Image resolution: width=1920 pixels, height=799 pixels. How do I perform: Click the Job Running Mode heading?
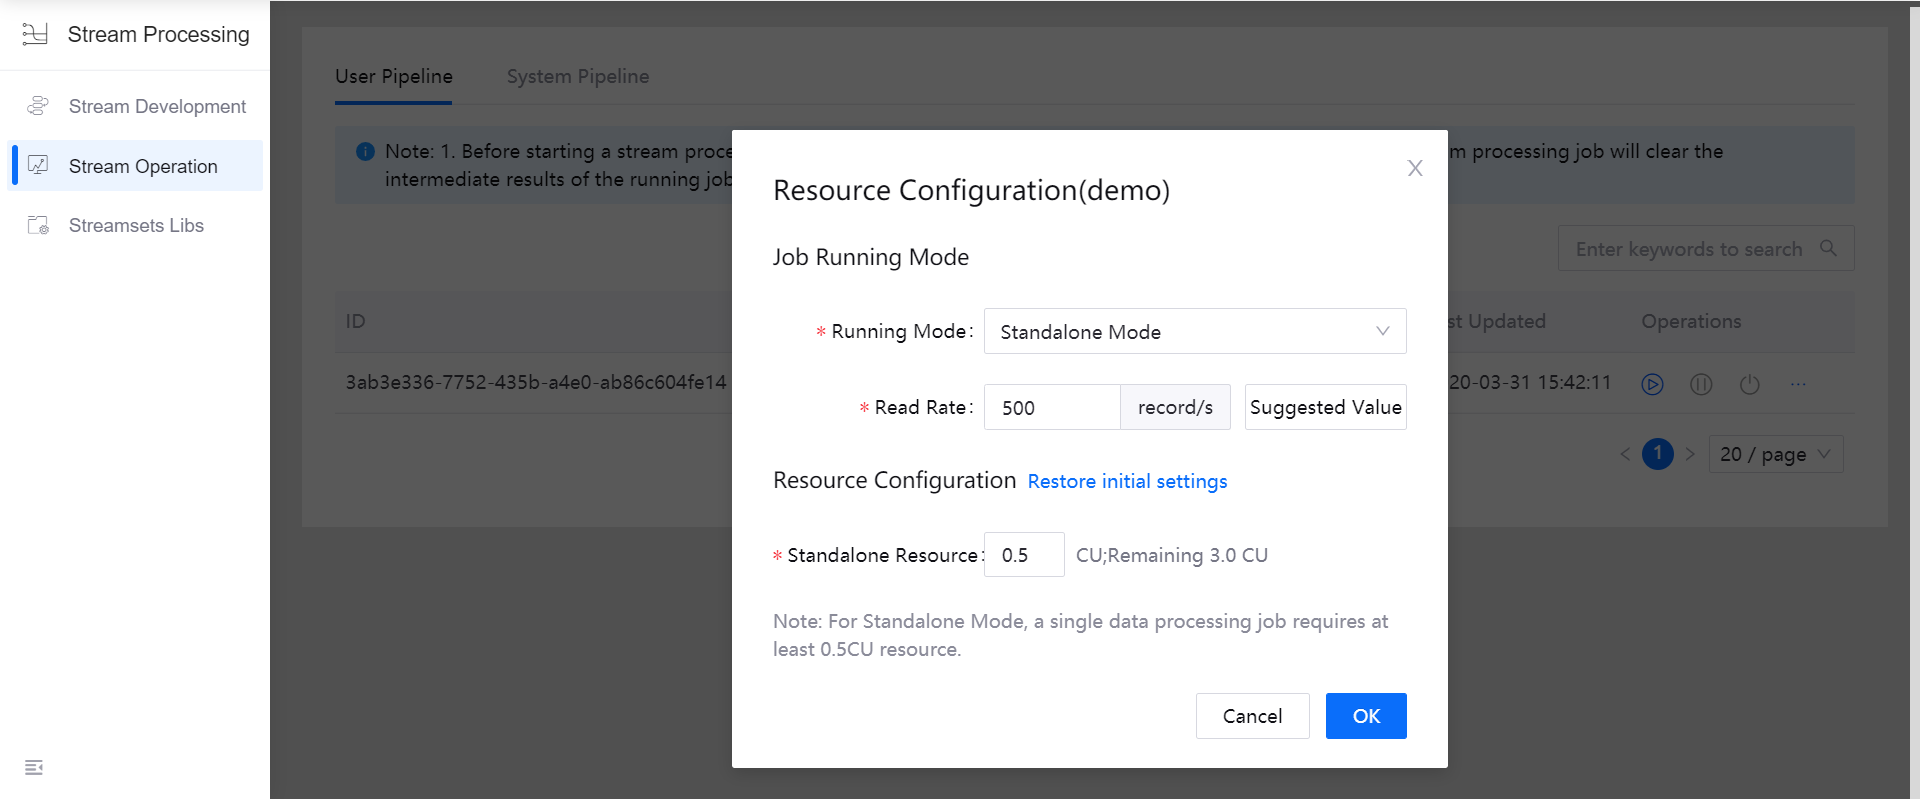pyautogui.click(x=871, y=257)
